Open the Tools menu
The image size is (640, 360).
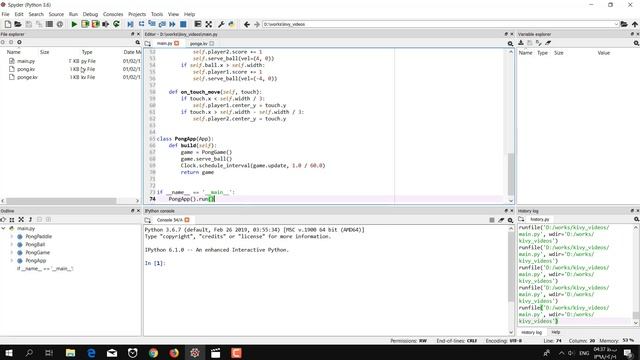[x=157, y=14]
